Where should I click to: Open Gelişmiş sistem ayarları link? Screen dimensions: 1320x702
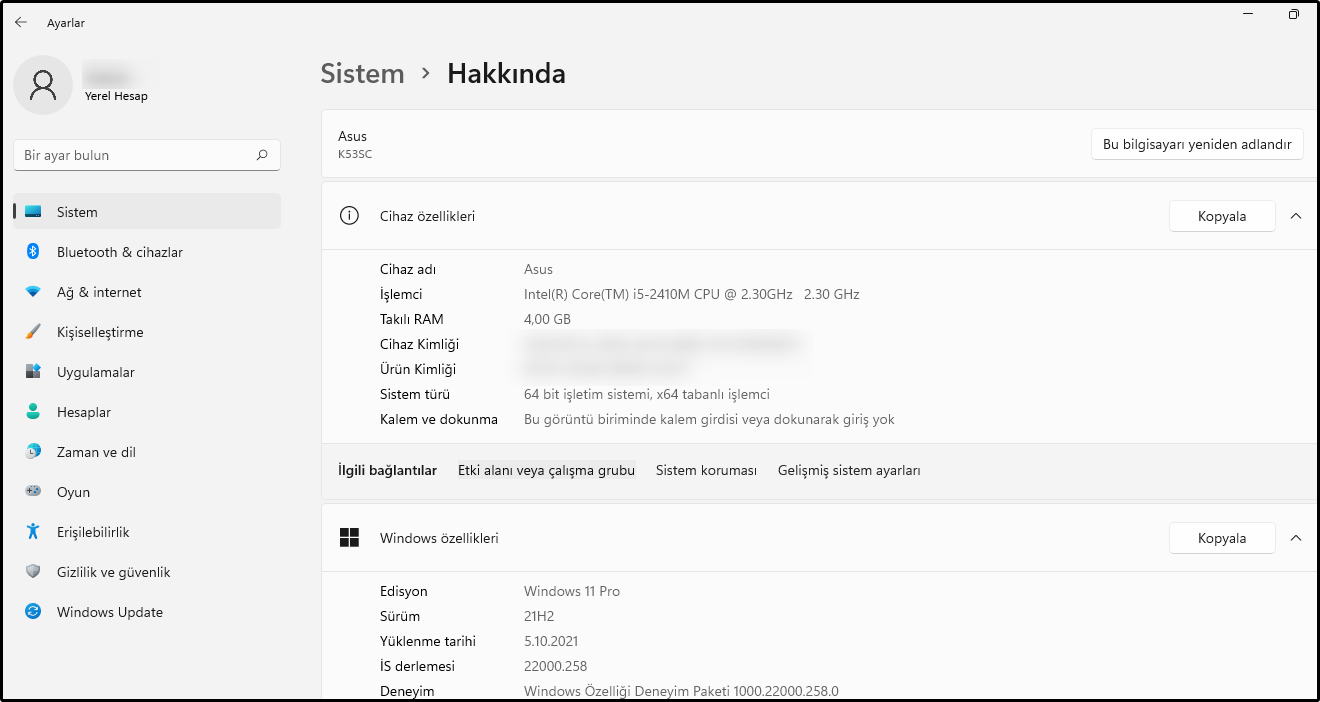pos(849,470)
